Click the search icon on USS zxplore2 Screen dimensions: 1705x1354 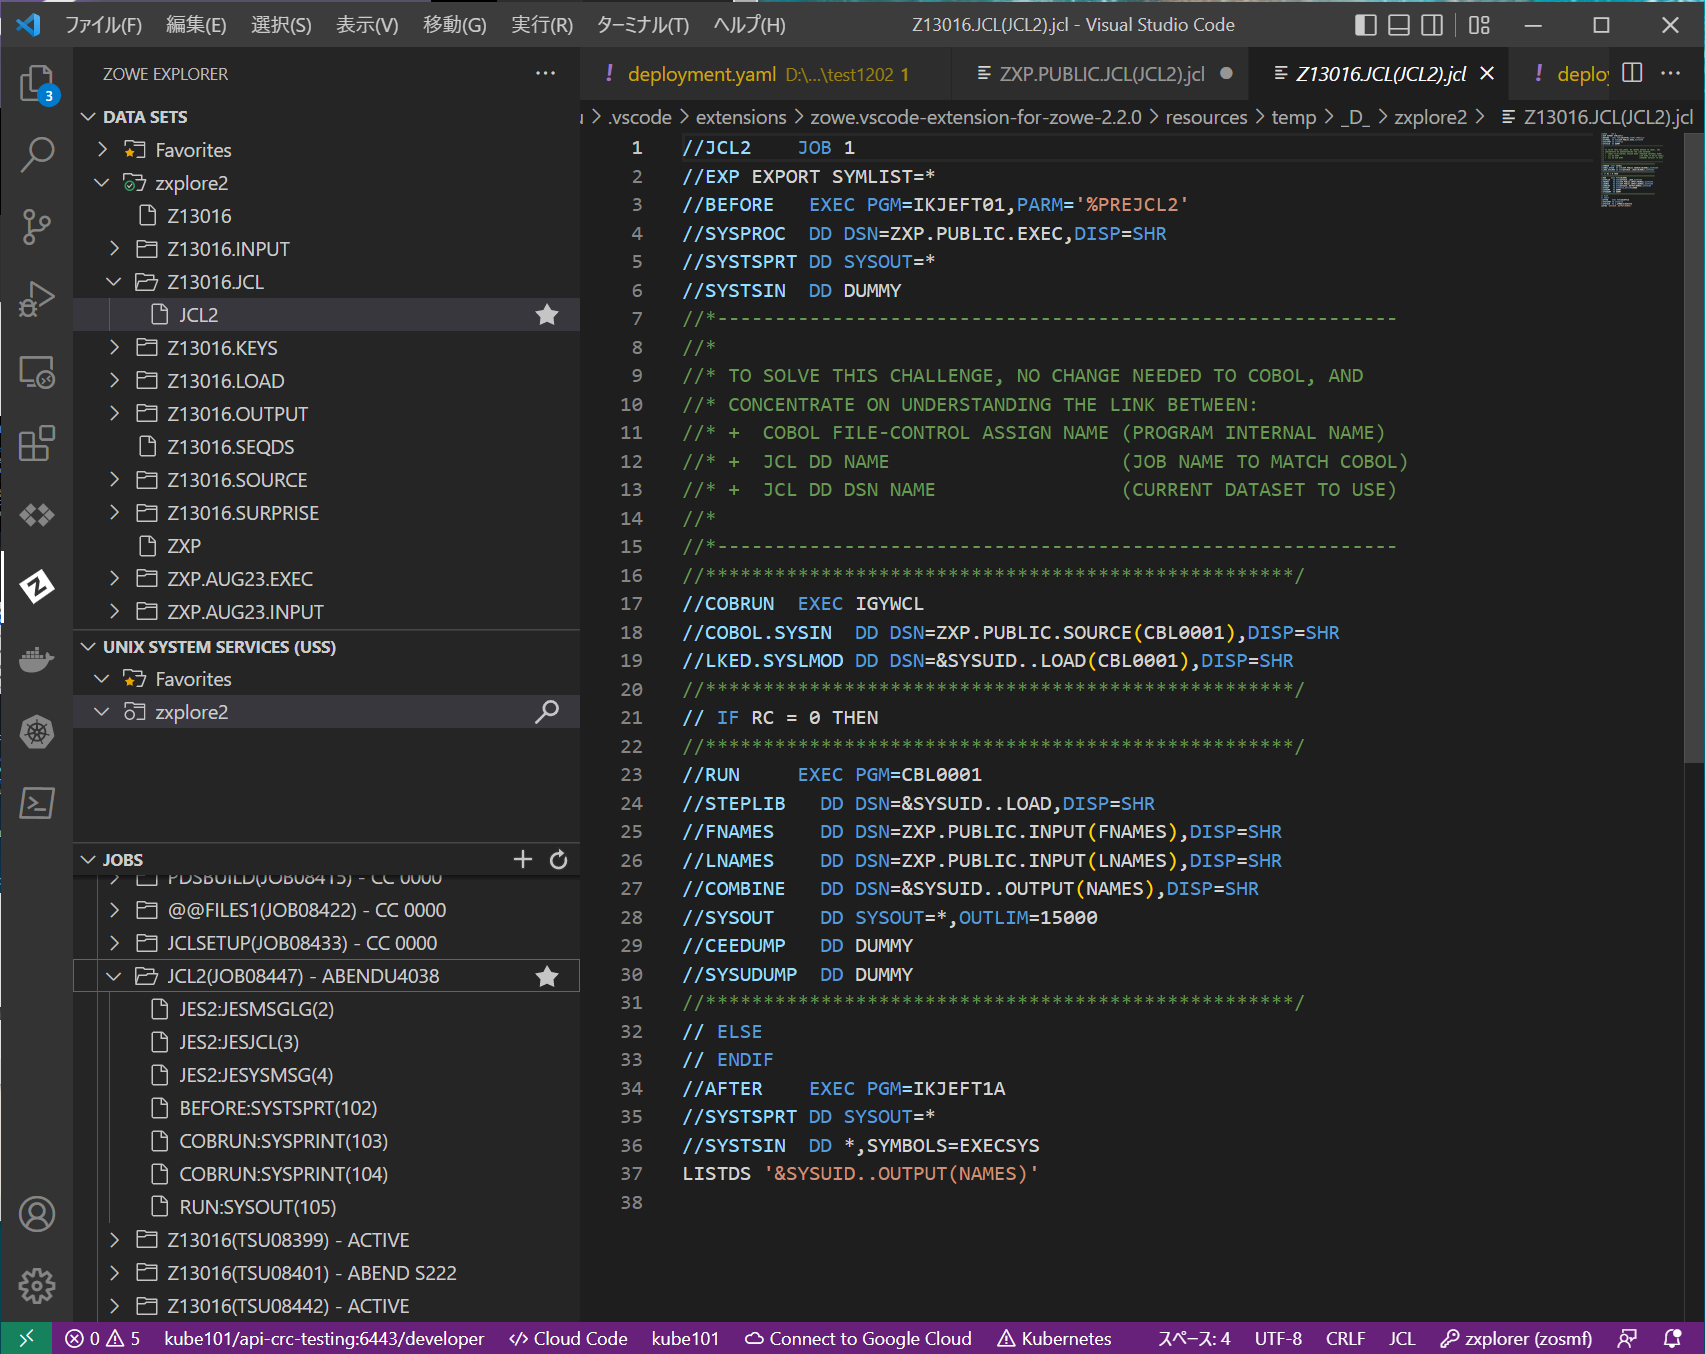click(x=547, y=712)
